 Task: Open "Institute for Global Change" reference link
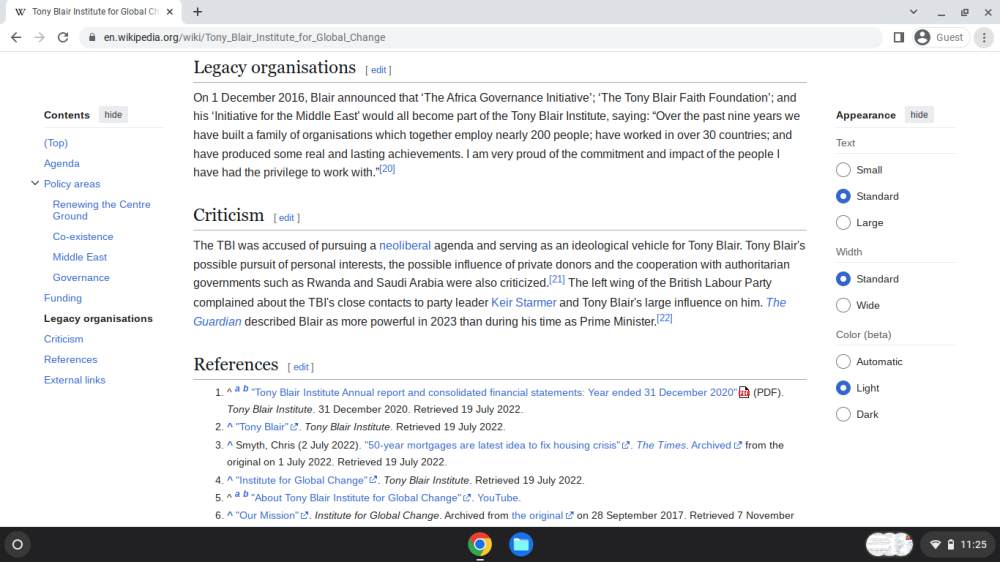pos(302,480)
